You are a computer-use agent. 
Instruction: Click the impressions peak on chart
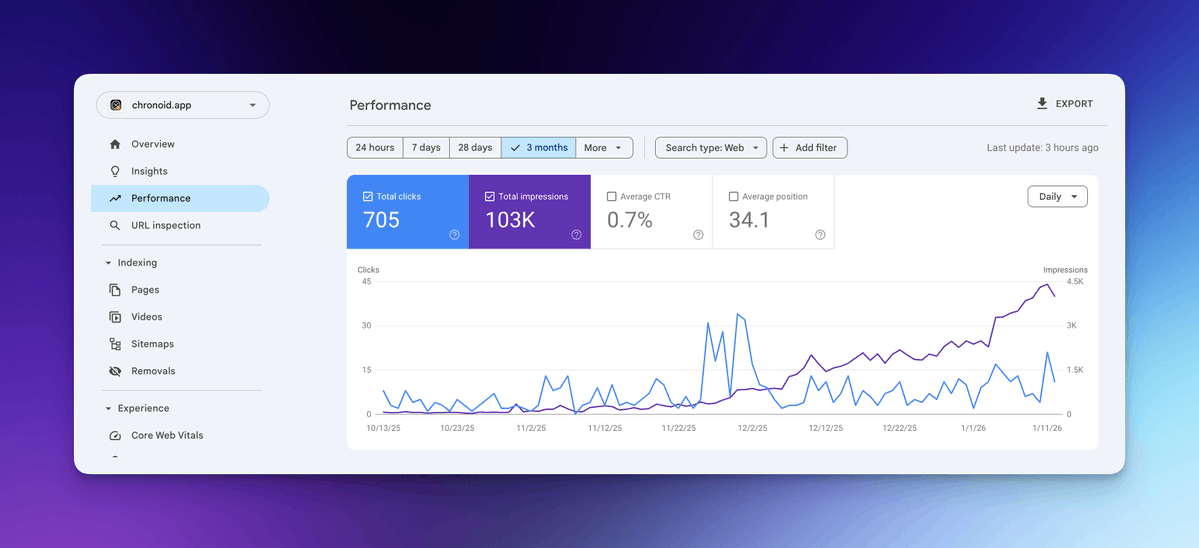tap(1047, 285)
